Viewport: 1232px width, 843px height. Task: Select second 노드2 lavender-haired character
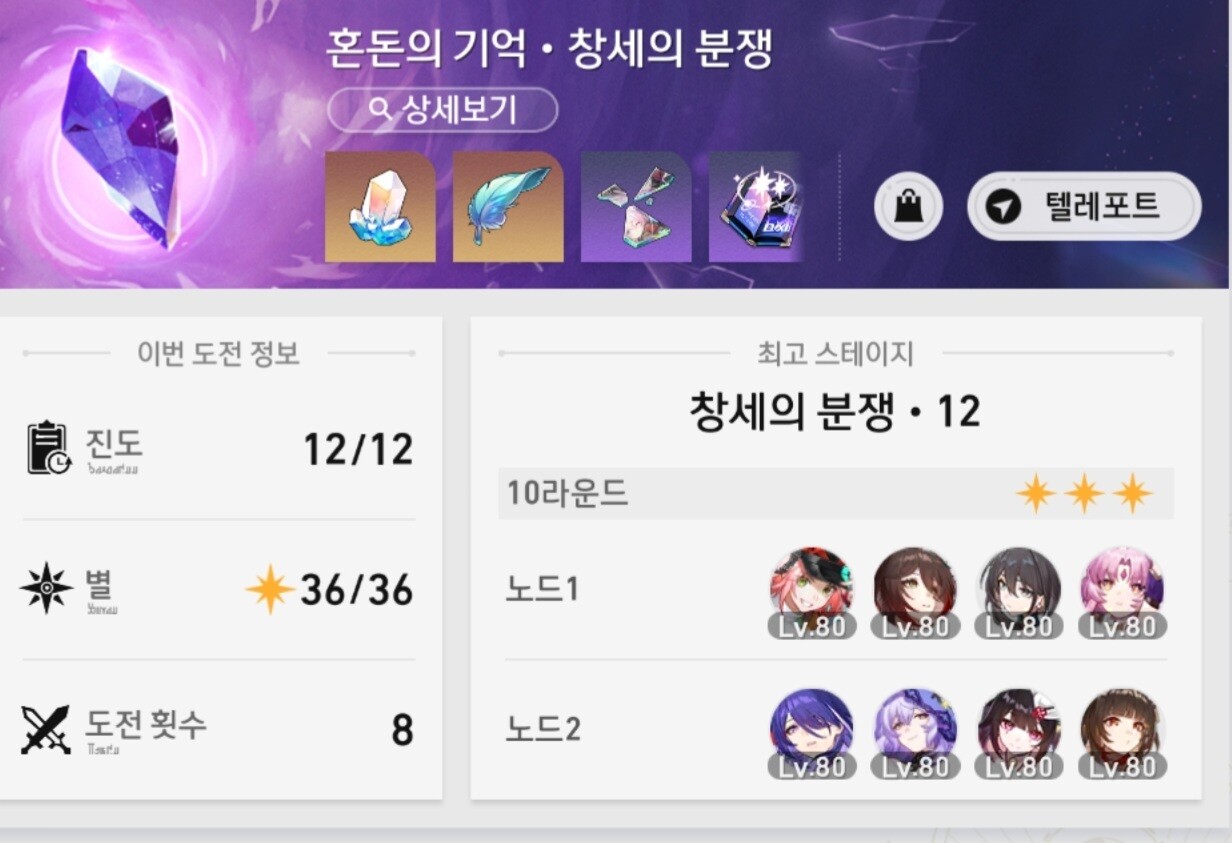coord(915,733)
